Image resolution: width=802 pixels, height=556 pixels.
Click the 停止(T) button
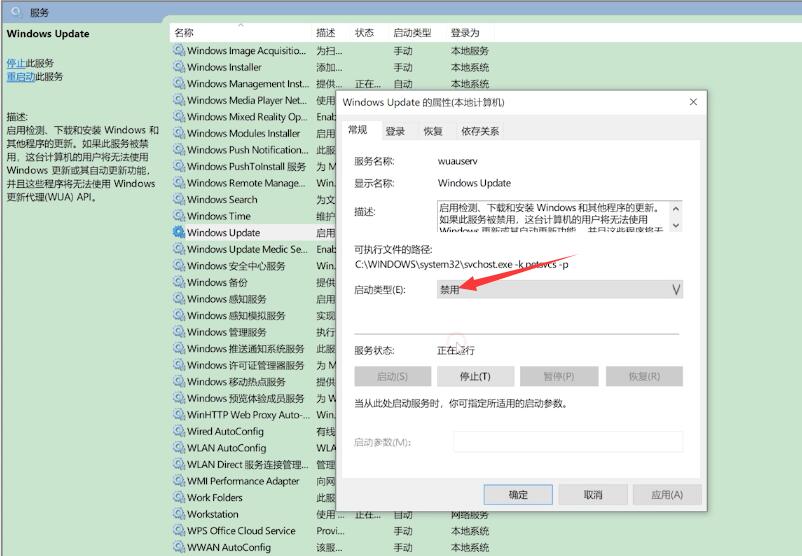click(x=475, y=377)
